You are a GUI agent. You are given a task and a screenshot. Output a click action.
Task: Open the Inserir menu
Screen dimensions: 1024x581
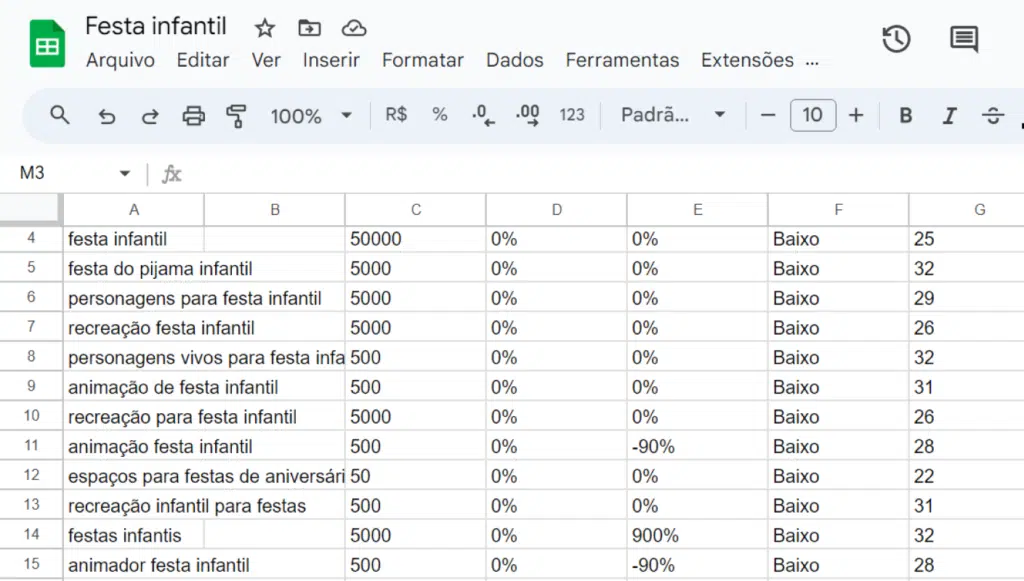331,60
